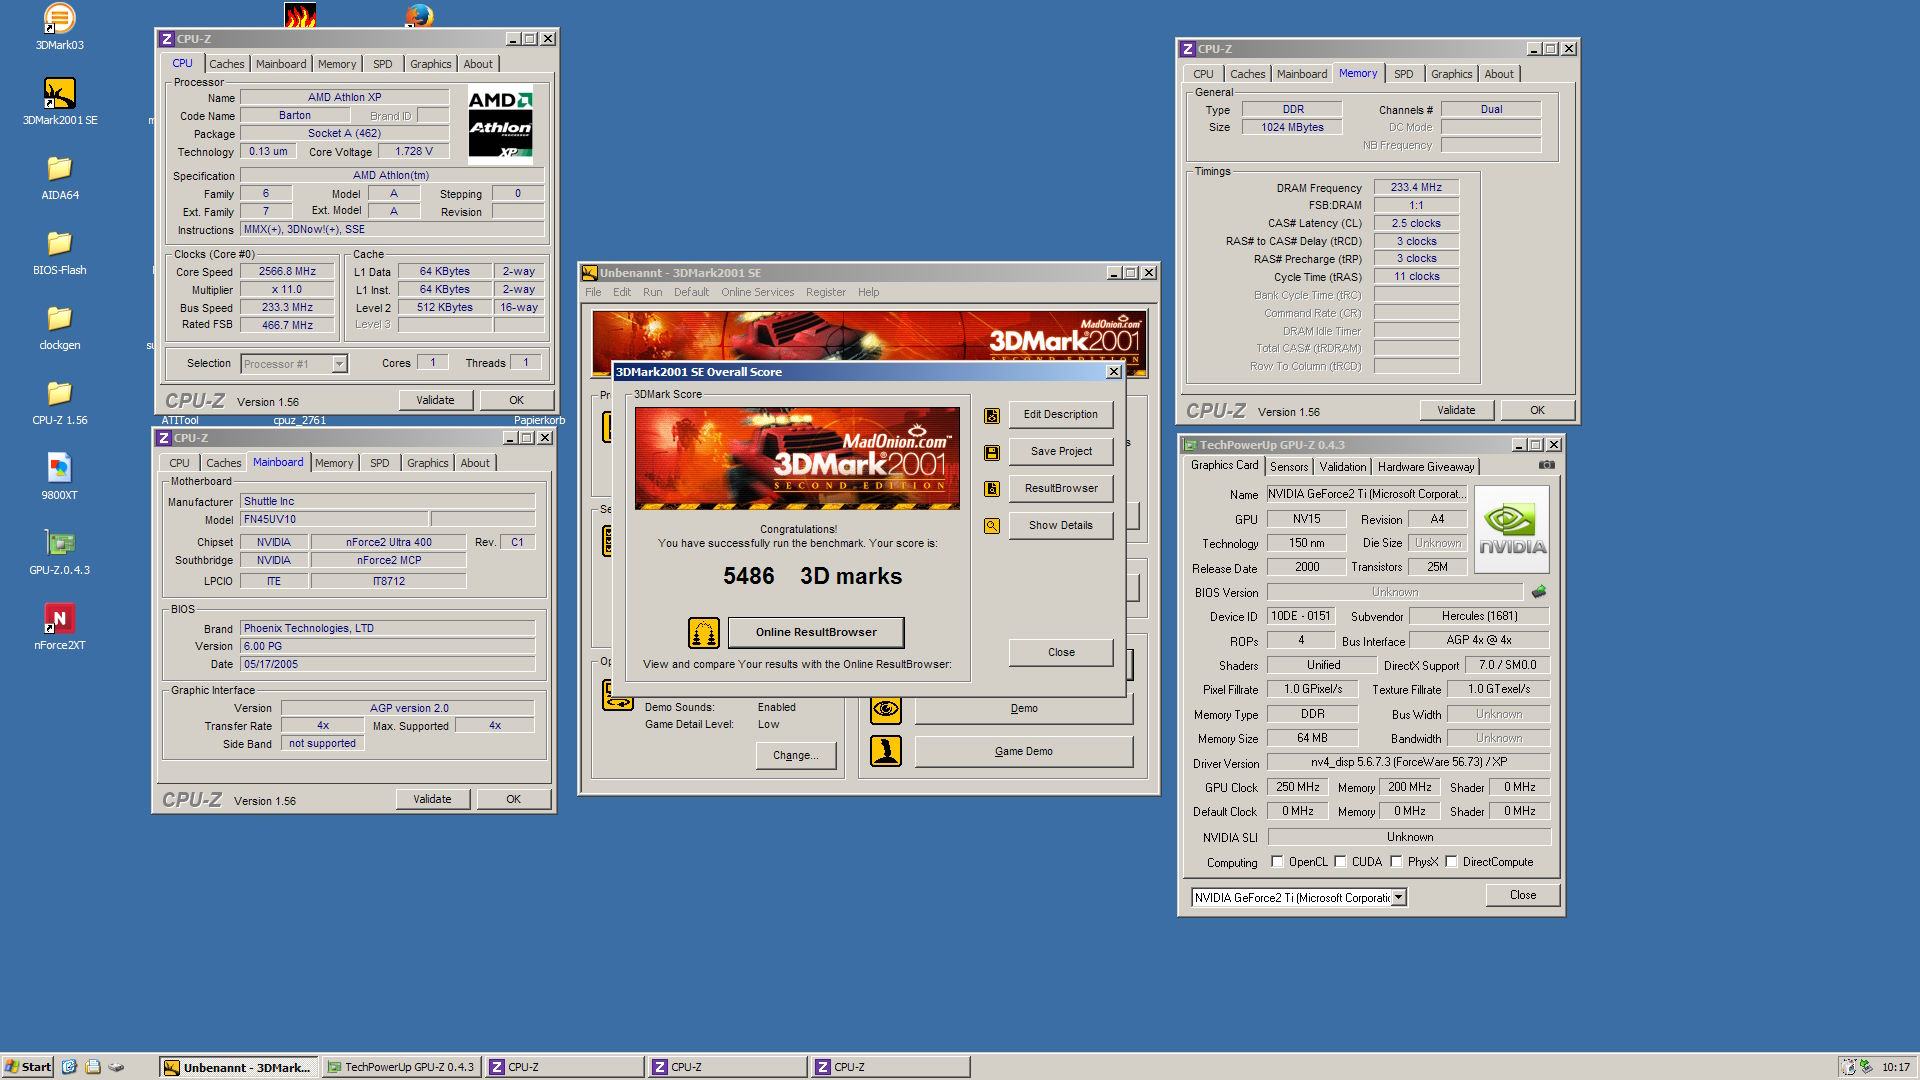Viewport: 1920px width, 1080px height.
Task: Launch GPU-Z.0.4.3 from desktop
Action: (59, 552)
